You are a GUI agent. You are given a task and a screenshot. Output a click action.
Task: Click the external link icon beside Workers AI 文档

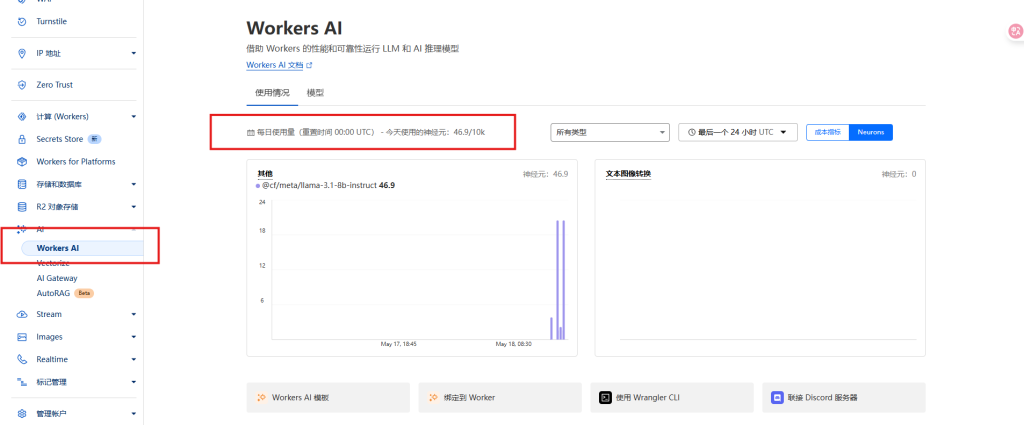[x=310, y=65]
